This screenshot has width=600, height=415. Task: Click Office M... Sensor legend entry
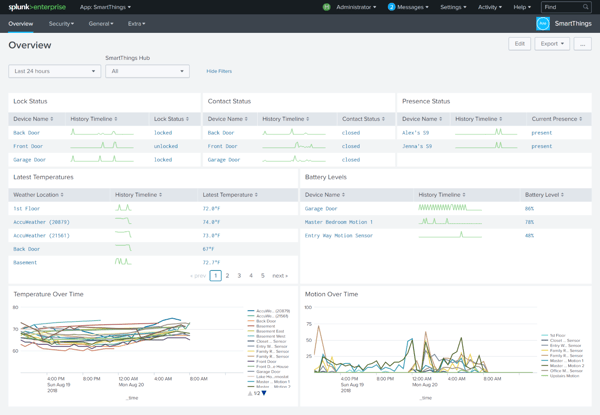pyautogui.click(x=566, y=371)
